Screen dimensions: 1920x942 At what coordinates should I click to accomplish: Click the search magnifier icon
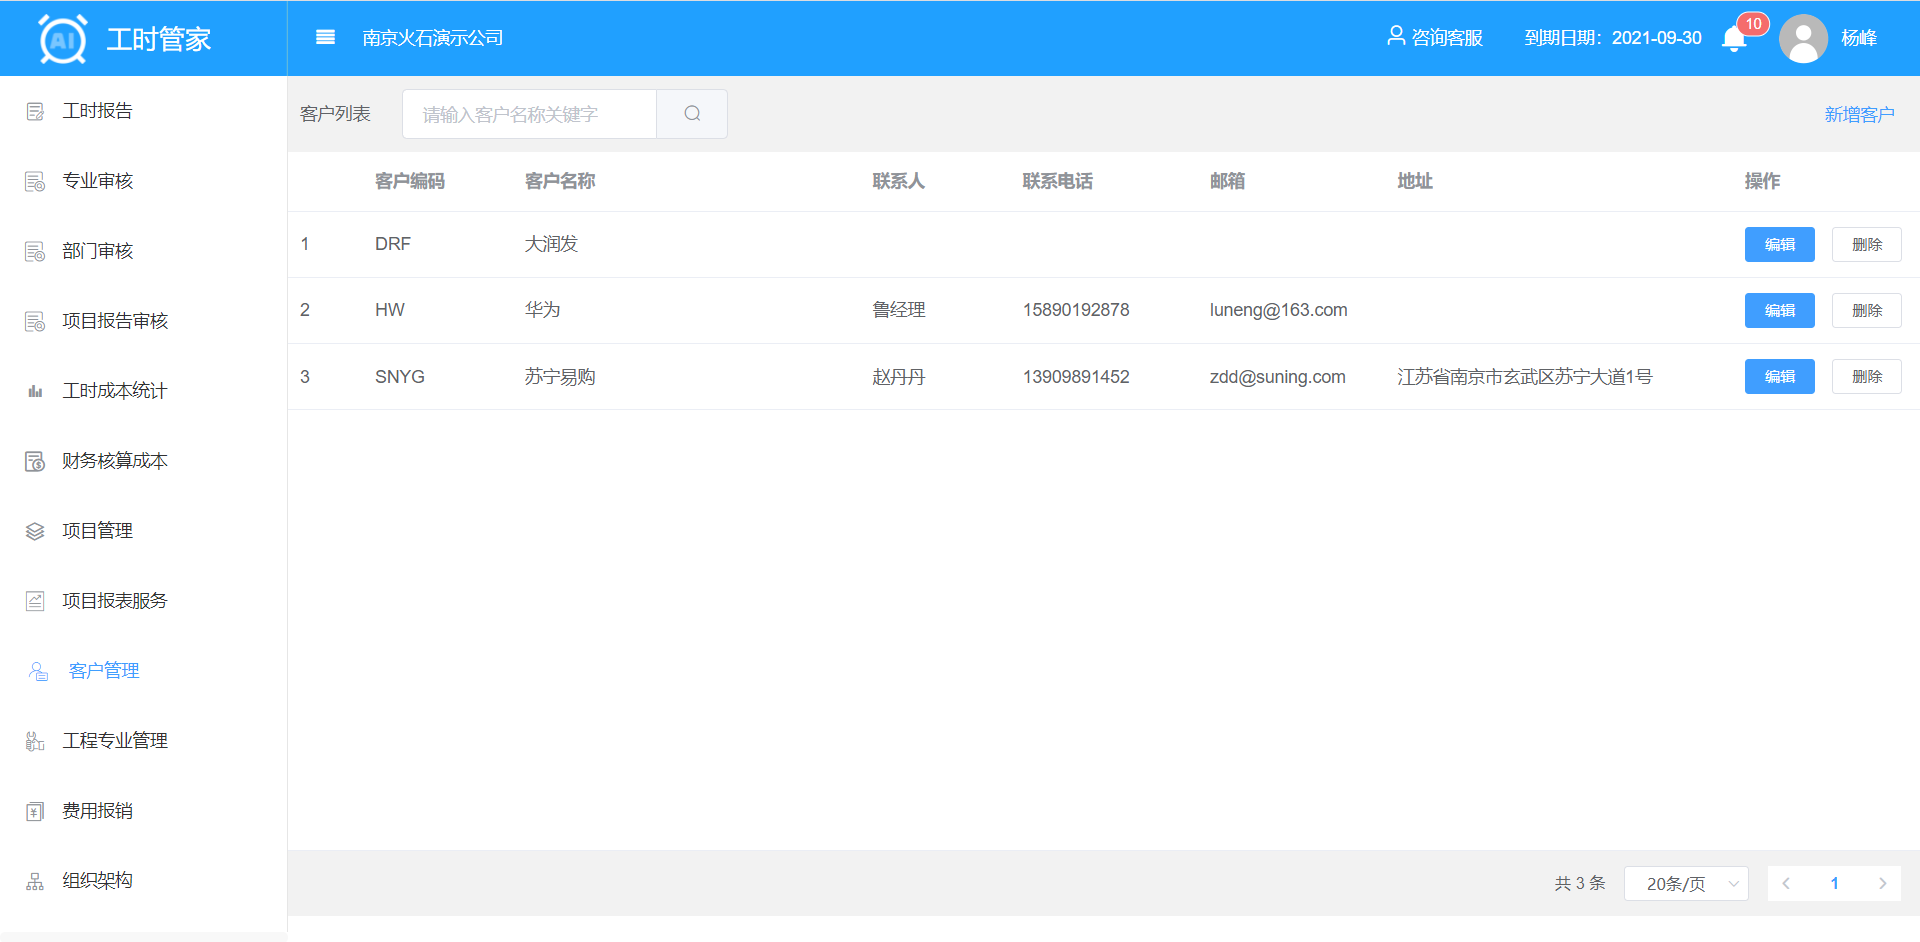[692, 114]
